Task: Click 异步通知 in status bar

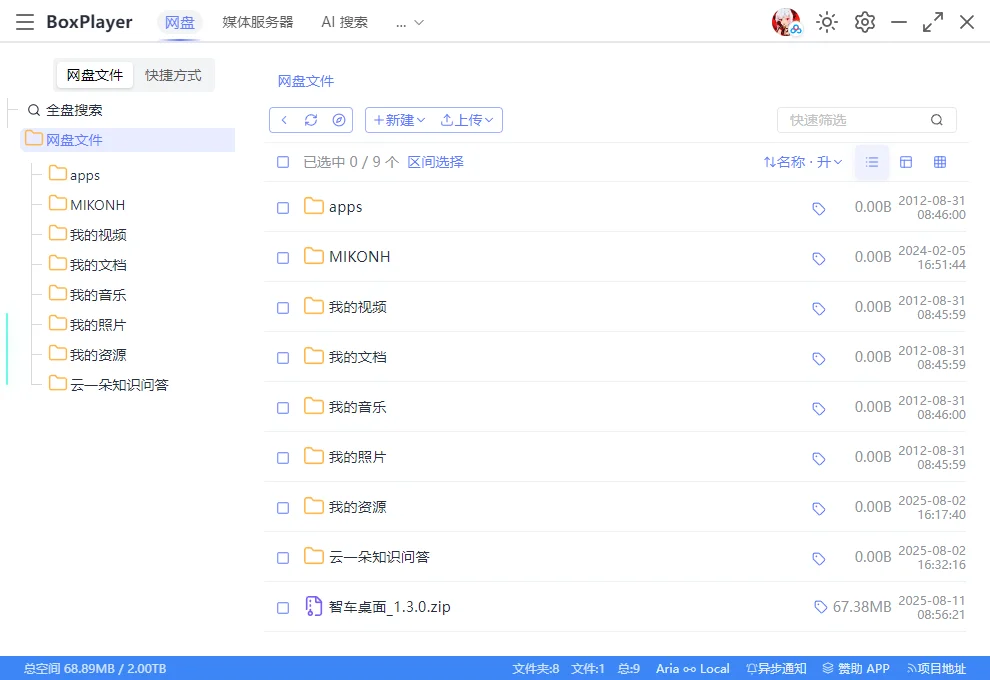Action: (776, 669)
